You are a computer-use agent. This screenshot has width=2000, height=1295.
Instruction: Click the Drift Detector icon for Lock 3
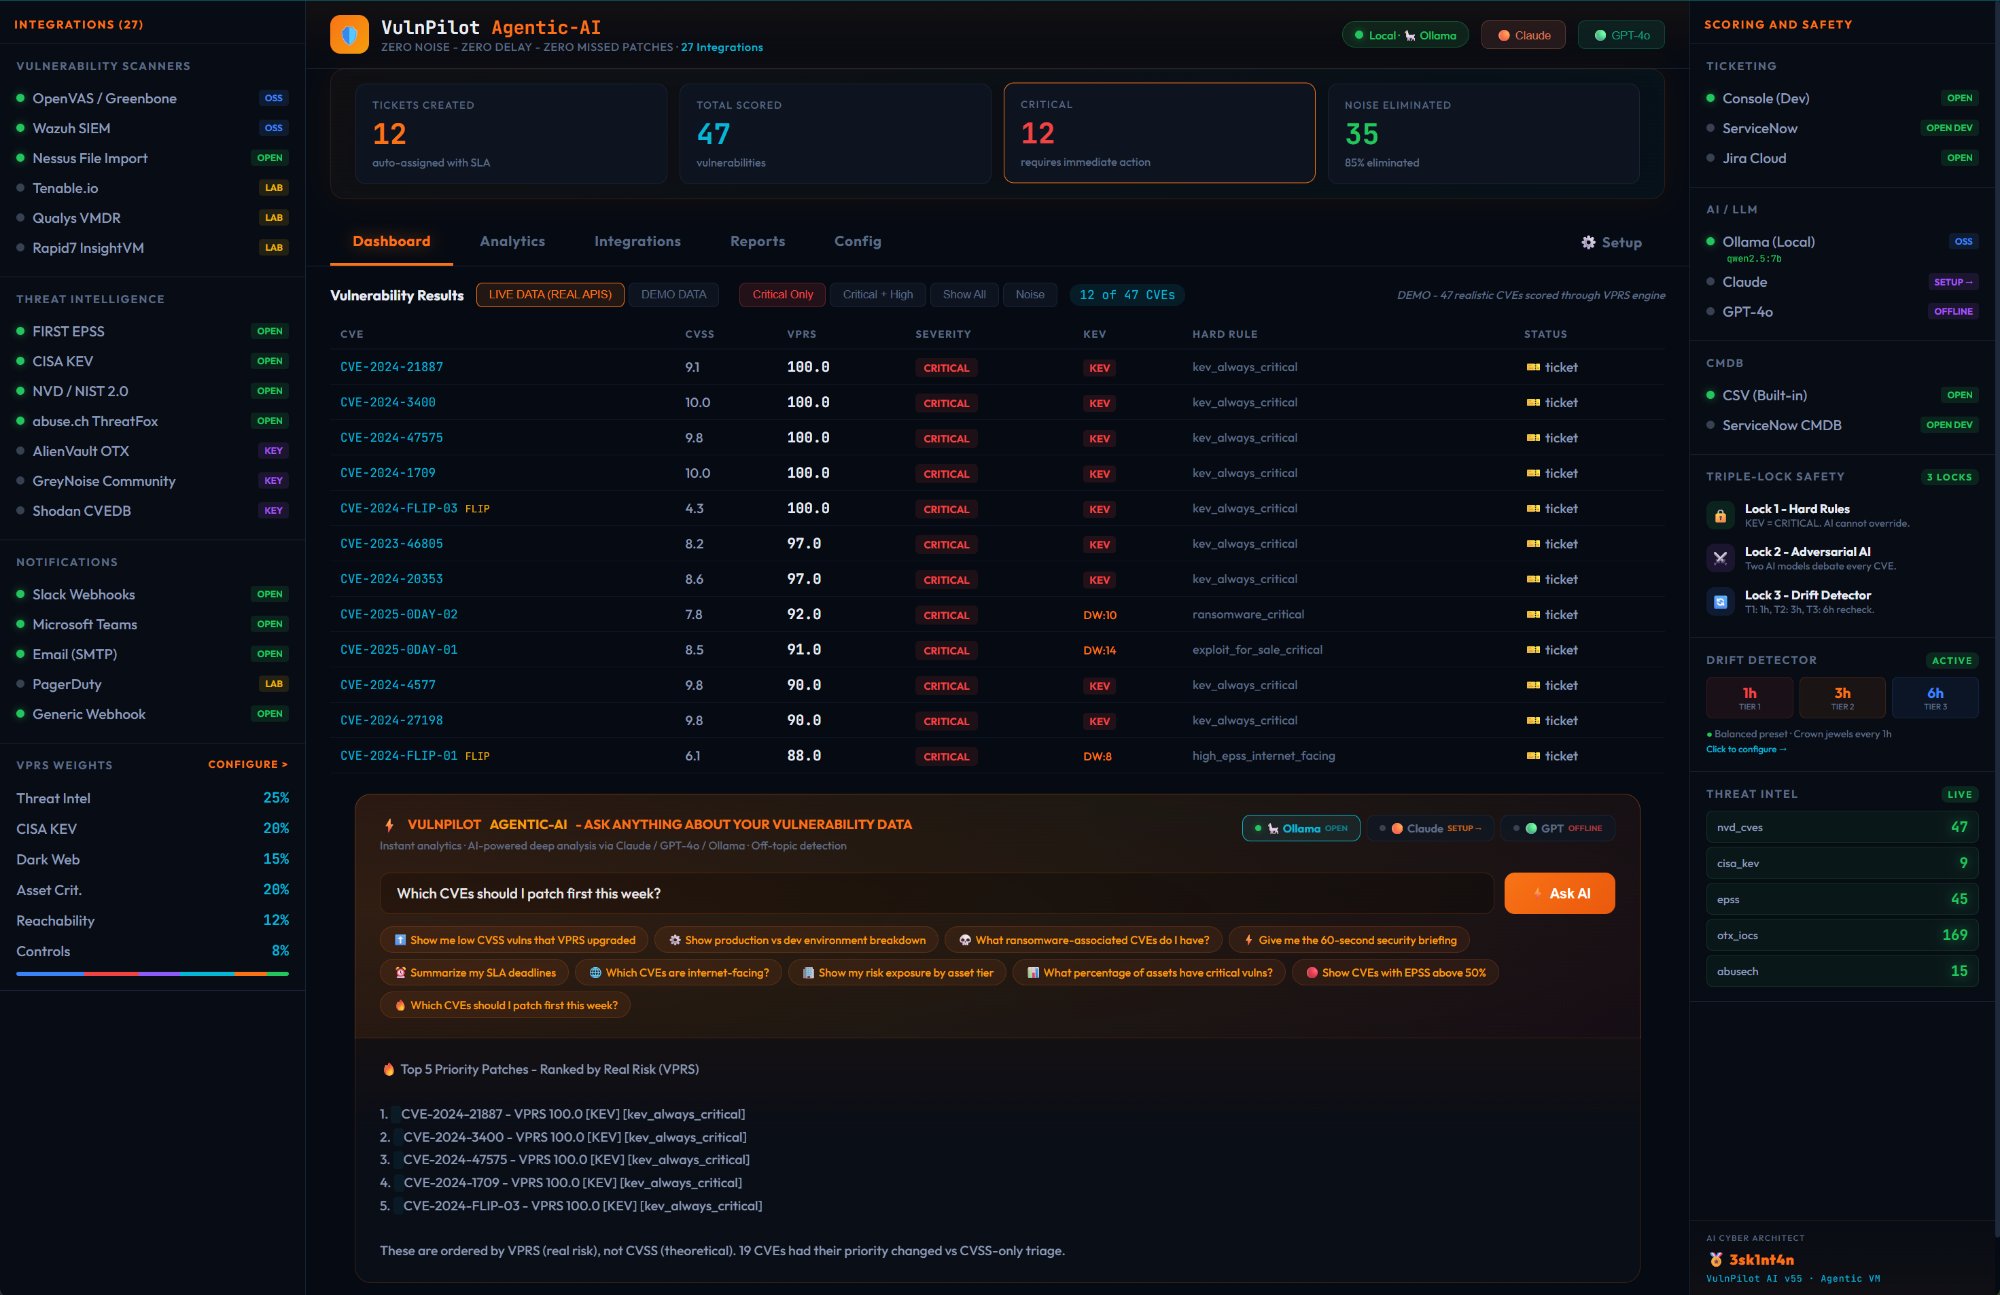coord(1720,601)
